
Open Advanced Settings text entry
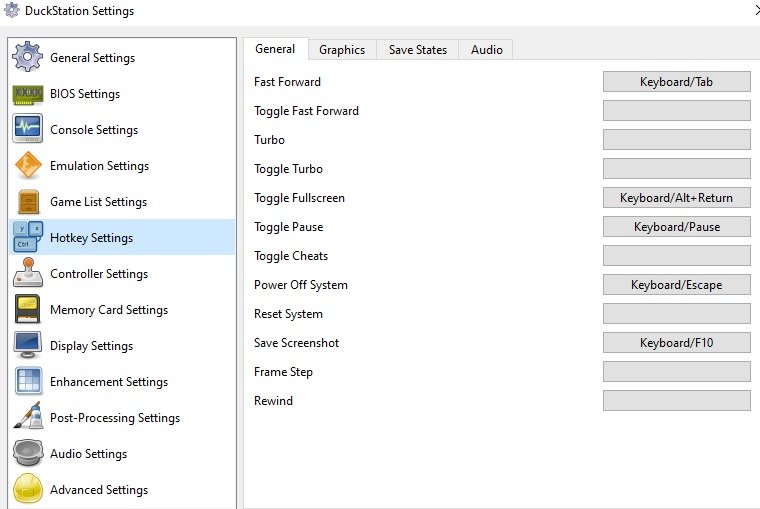pyautogui.click(x=99, y=490)
